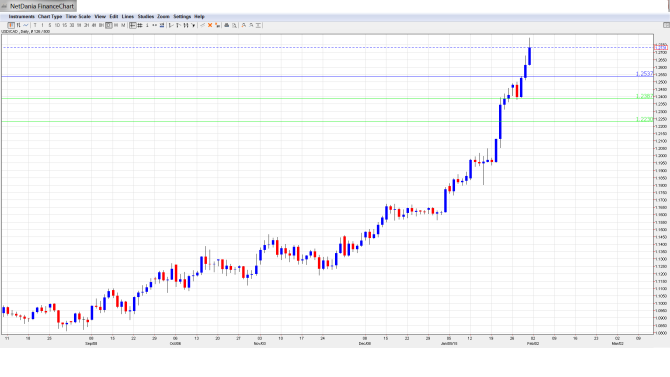Click the 1.2387 green line label

point(644,96)
